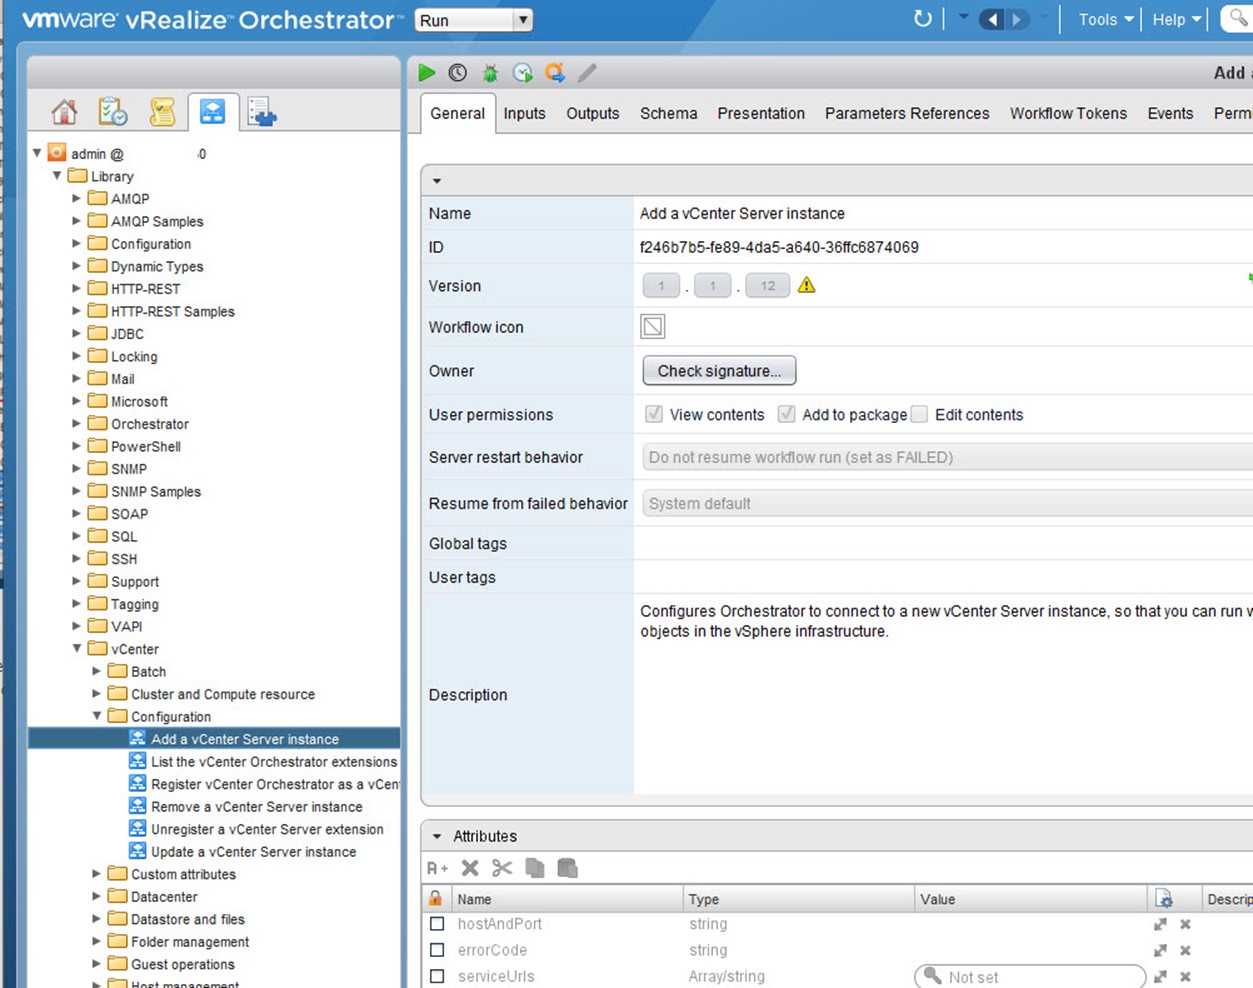Select the Cluster and Compute resource folder
The width and height of the screenshot is (1253, 988).
[222, 694]
